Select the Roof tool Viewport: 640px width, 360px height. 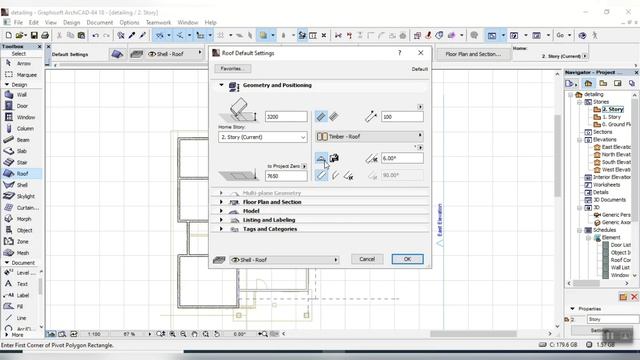[x=21, y=173]
